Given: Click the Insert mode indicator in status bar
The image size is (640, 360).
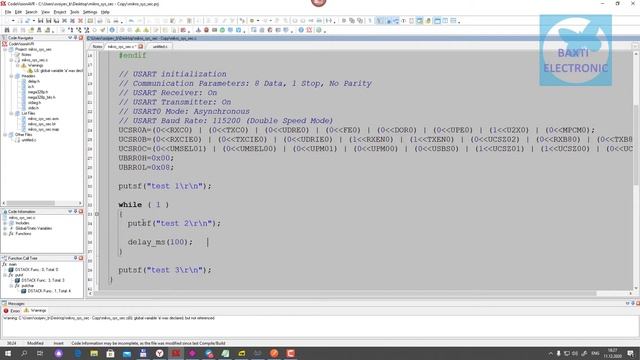Looking at the screenshot, I should 58,343.
